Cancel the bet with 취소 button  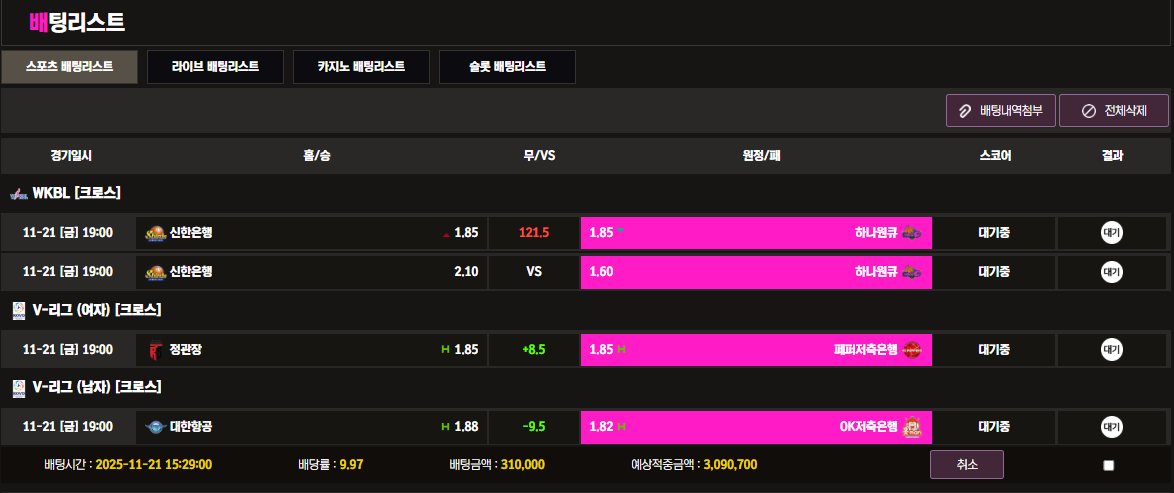click(x=966, y=465)
